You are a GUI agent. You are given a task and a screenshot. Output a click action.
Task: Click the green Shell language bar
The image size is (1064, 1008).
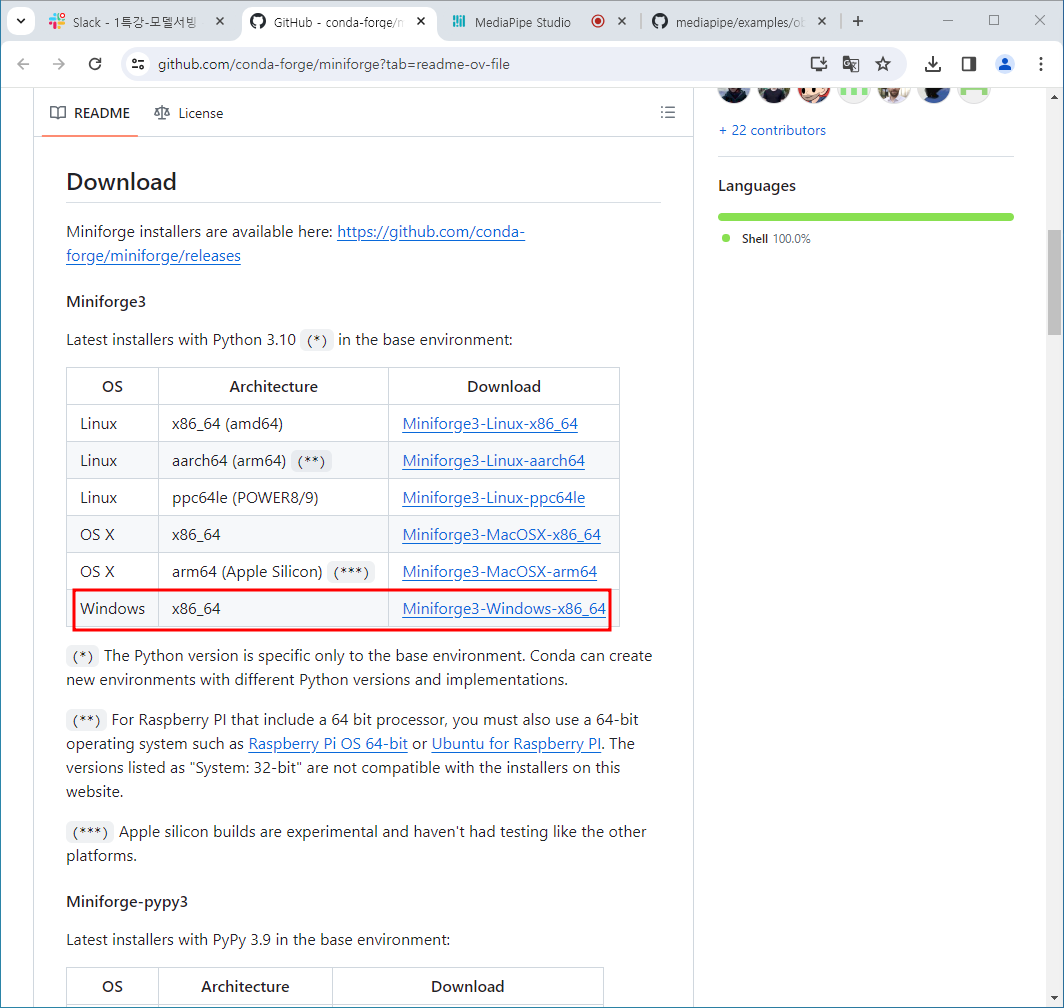coord(866,217)
